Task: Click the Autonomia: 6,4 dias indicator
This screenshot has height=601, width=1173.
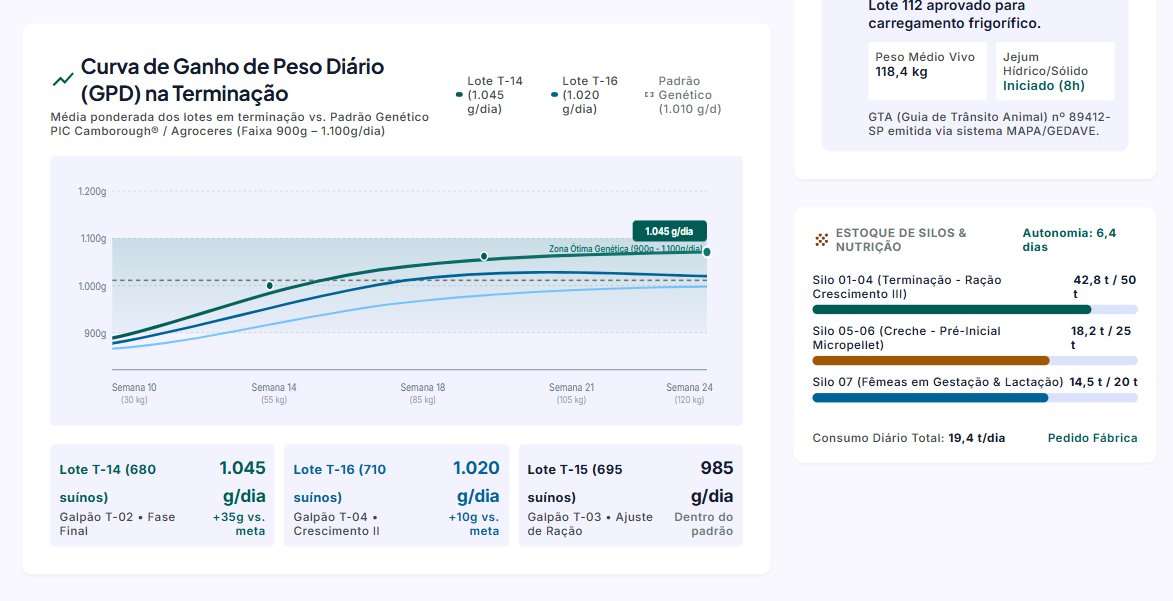Action: pyautogui.click(x=1070, y=240)
